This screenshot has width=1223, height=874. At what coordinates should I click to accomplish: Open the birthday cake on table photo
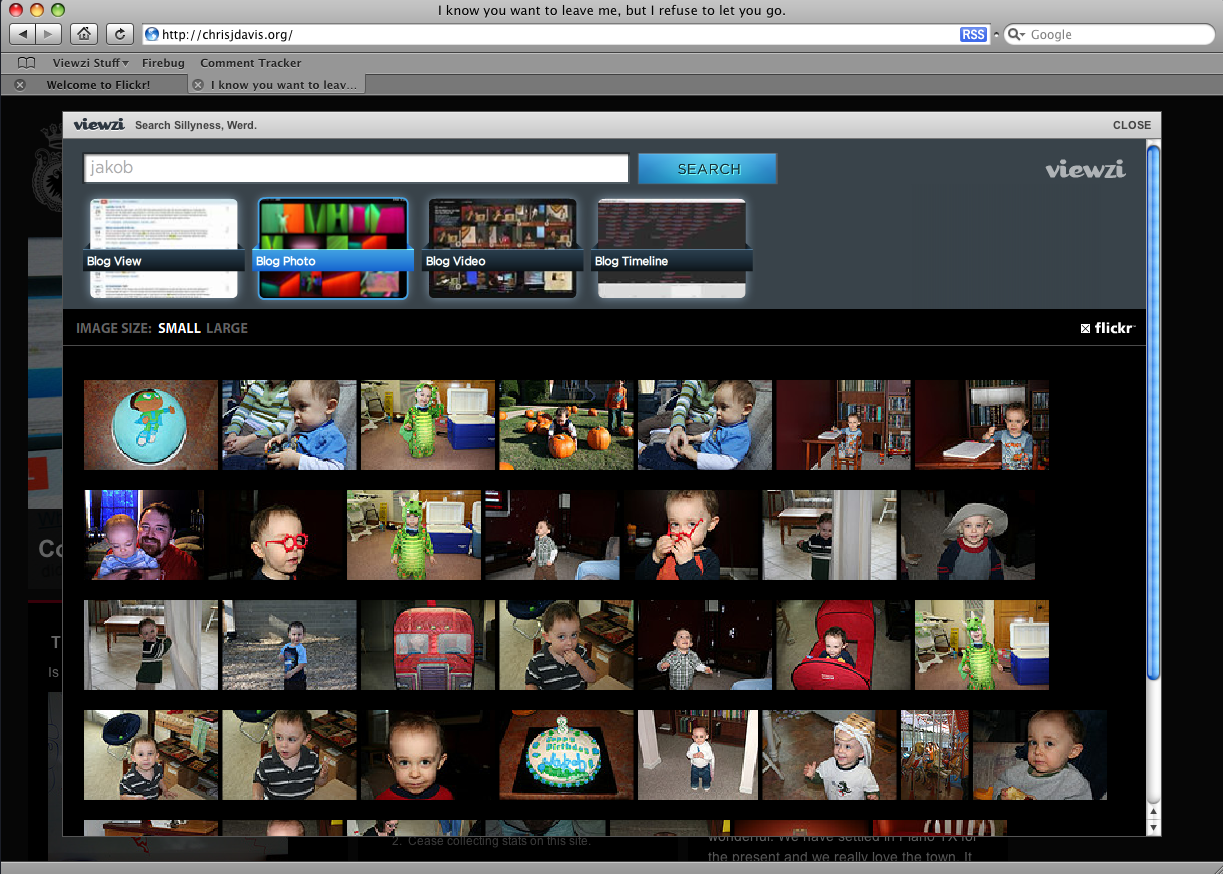coord(566,755)
